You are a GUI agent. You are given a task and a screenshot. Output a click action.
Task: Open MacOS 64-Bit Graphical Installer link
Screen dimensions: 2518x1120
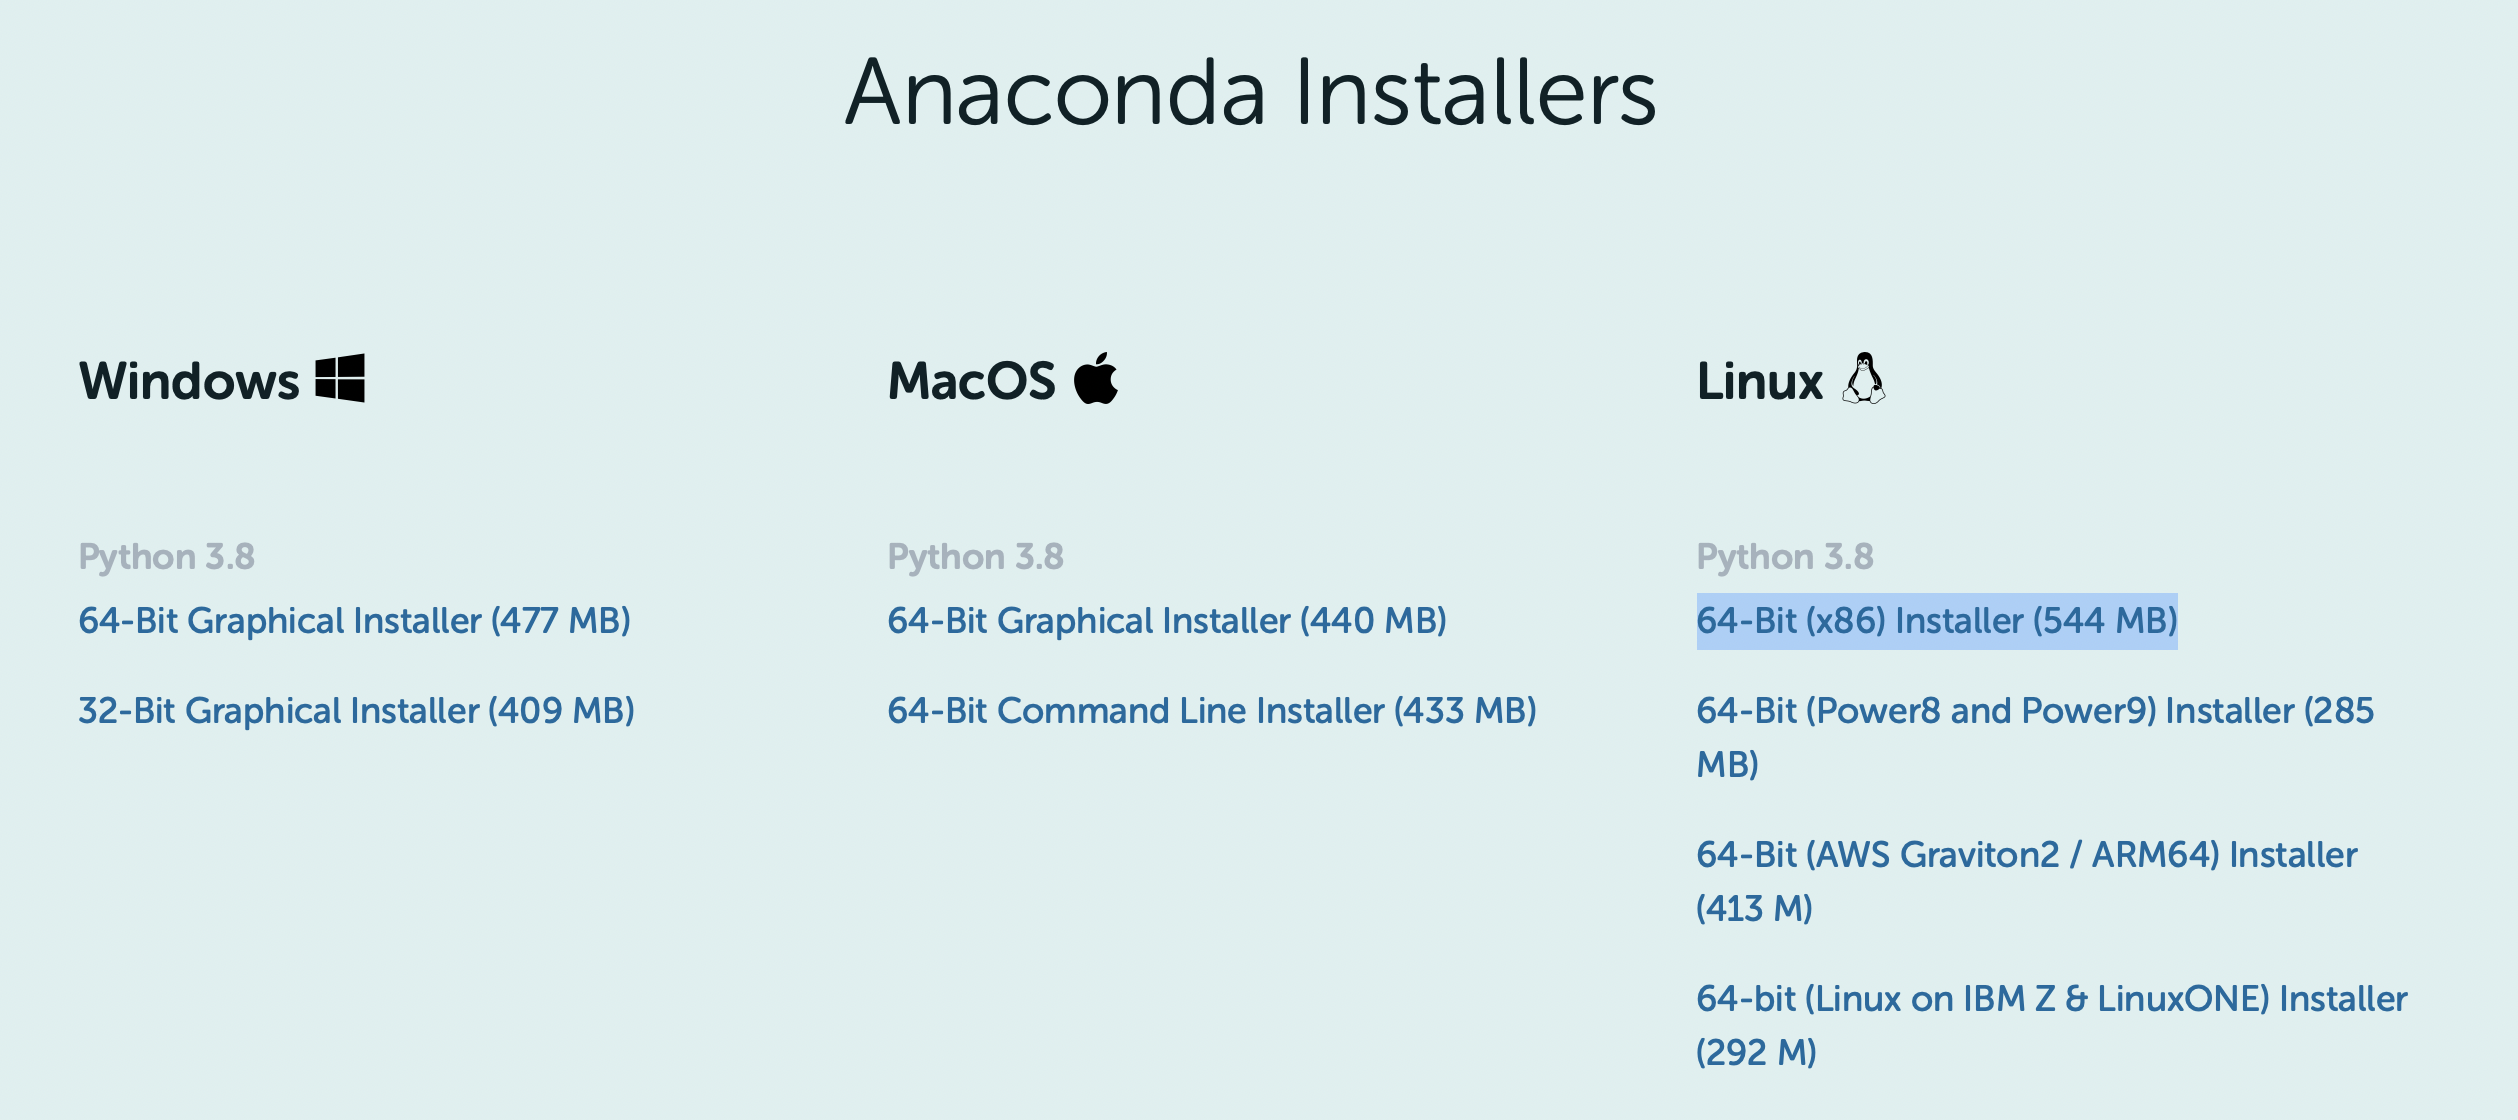[x=1166, y=621]
